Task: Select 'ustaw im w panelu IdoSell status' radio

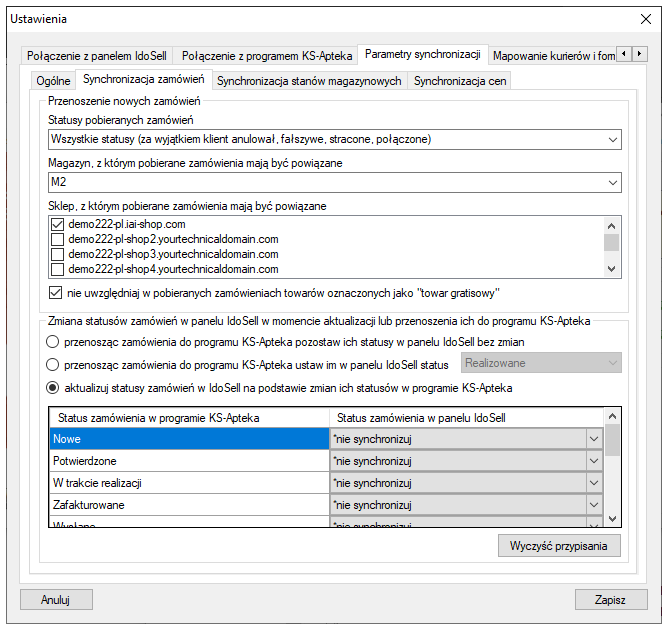Action: click(x=53, y=365)
